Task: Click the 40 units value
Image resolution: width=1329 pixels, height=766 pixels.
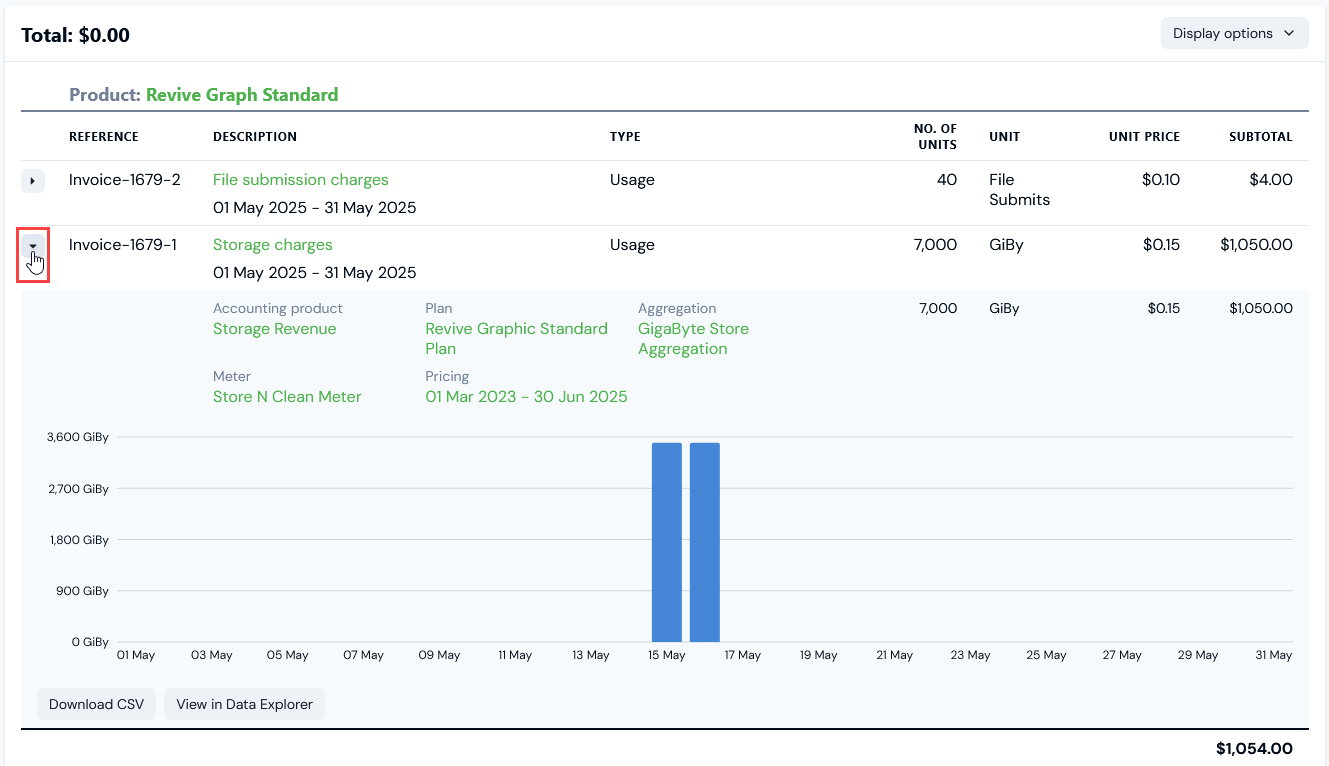Action: pos(946,180)
